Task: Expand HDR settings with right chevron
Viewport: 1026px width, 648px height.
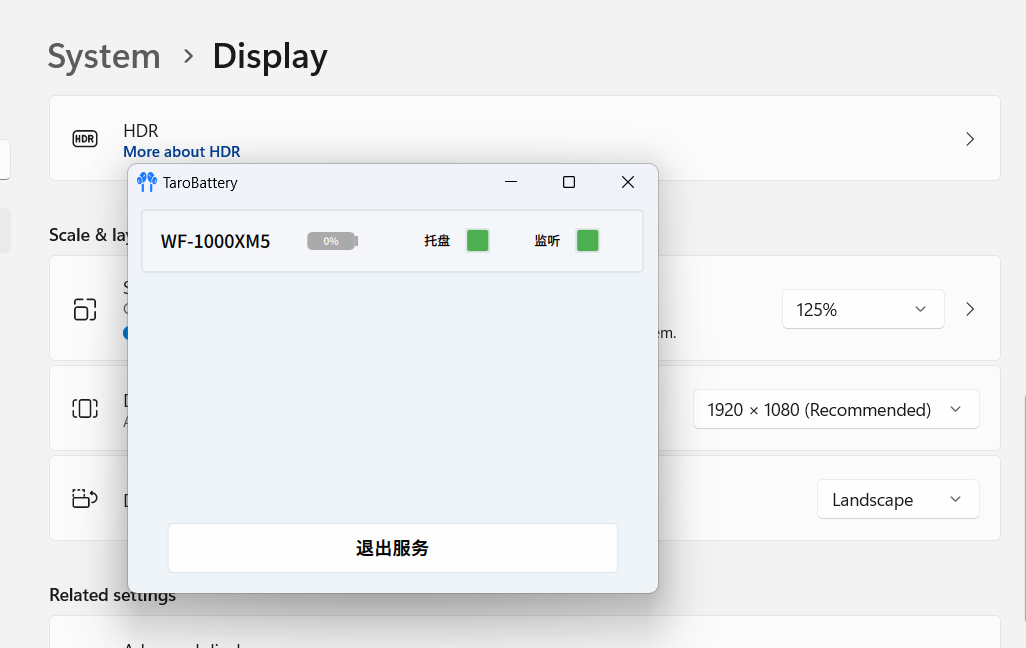Action: coord(970,139)
